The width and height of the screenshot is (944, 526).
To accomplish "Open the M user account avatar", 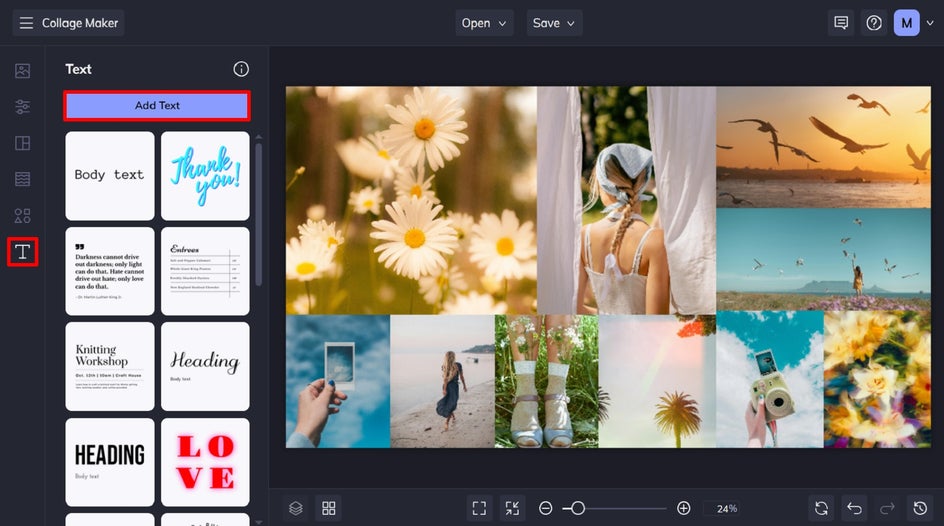I will pos(906,23).
